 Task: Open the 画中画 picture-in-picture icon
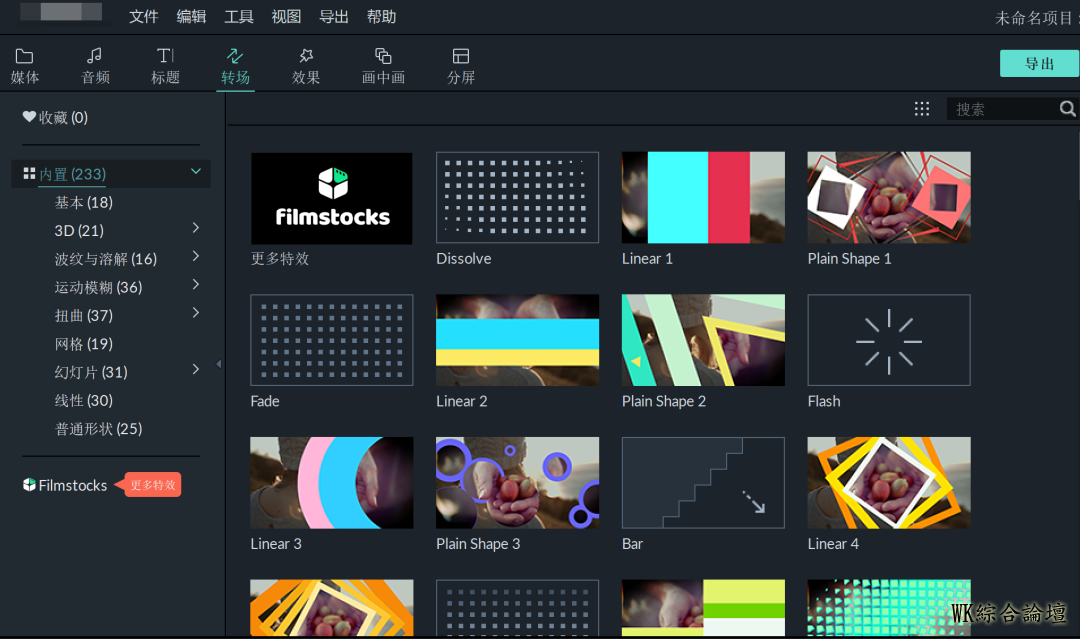click(383, 56)
